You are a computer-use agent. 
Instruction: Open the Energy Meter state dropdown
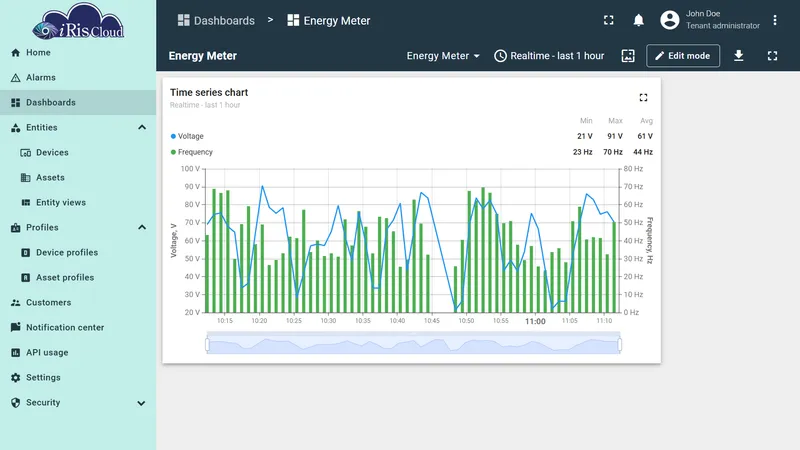coord(443,56)
